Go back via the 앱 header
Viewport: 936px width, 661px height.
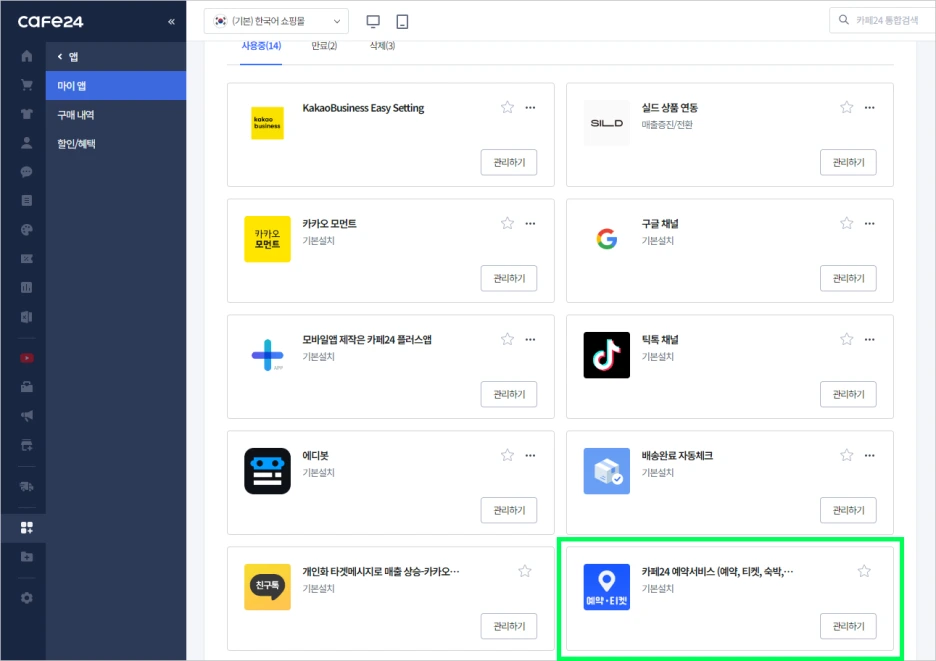(67, 57)
